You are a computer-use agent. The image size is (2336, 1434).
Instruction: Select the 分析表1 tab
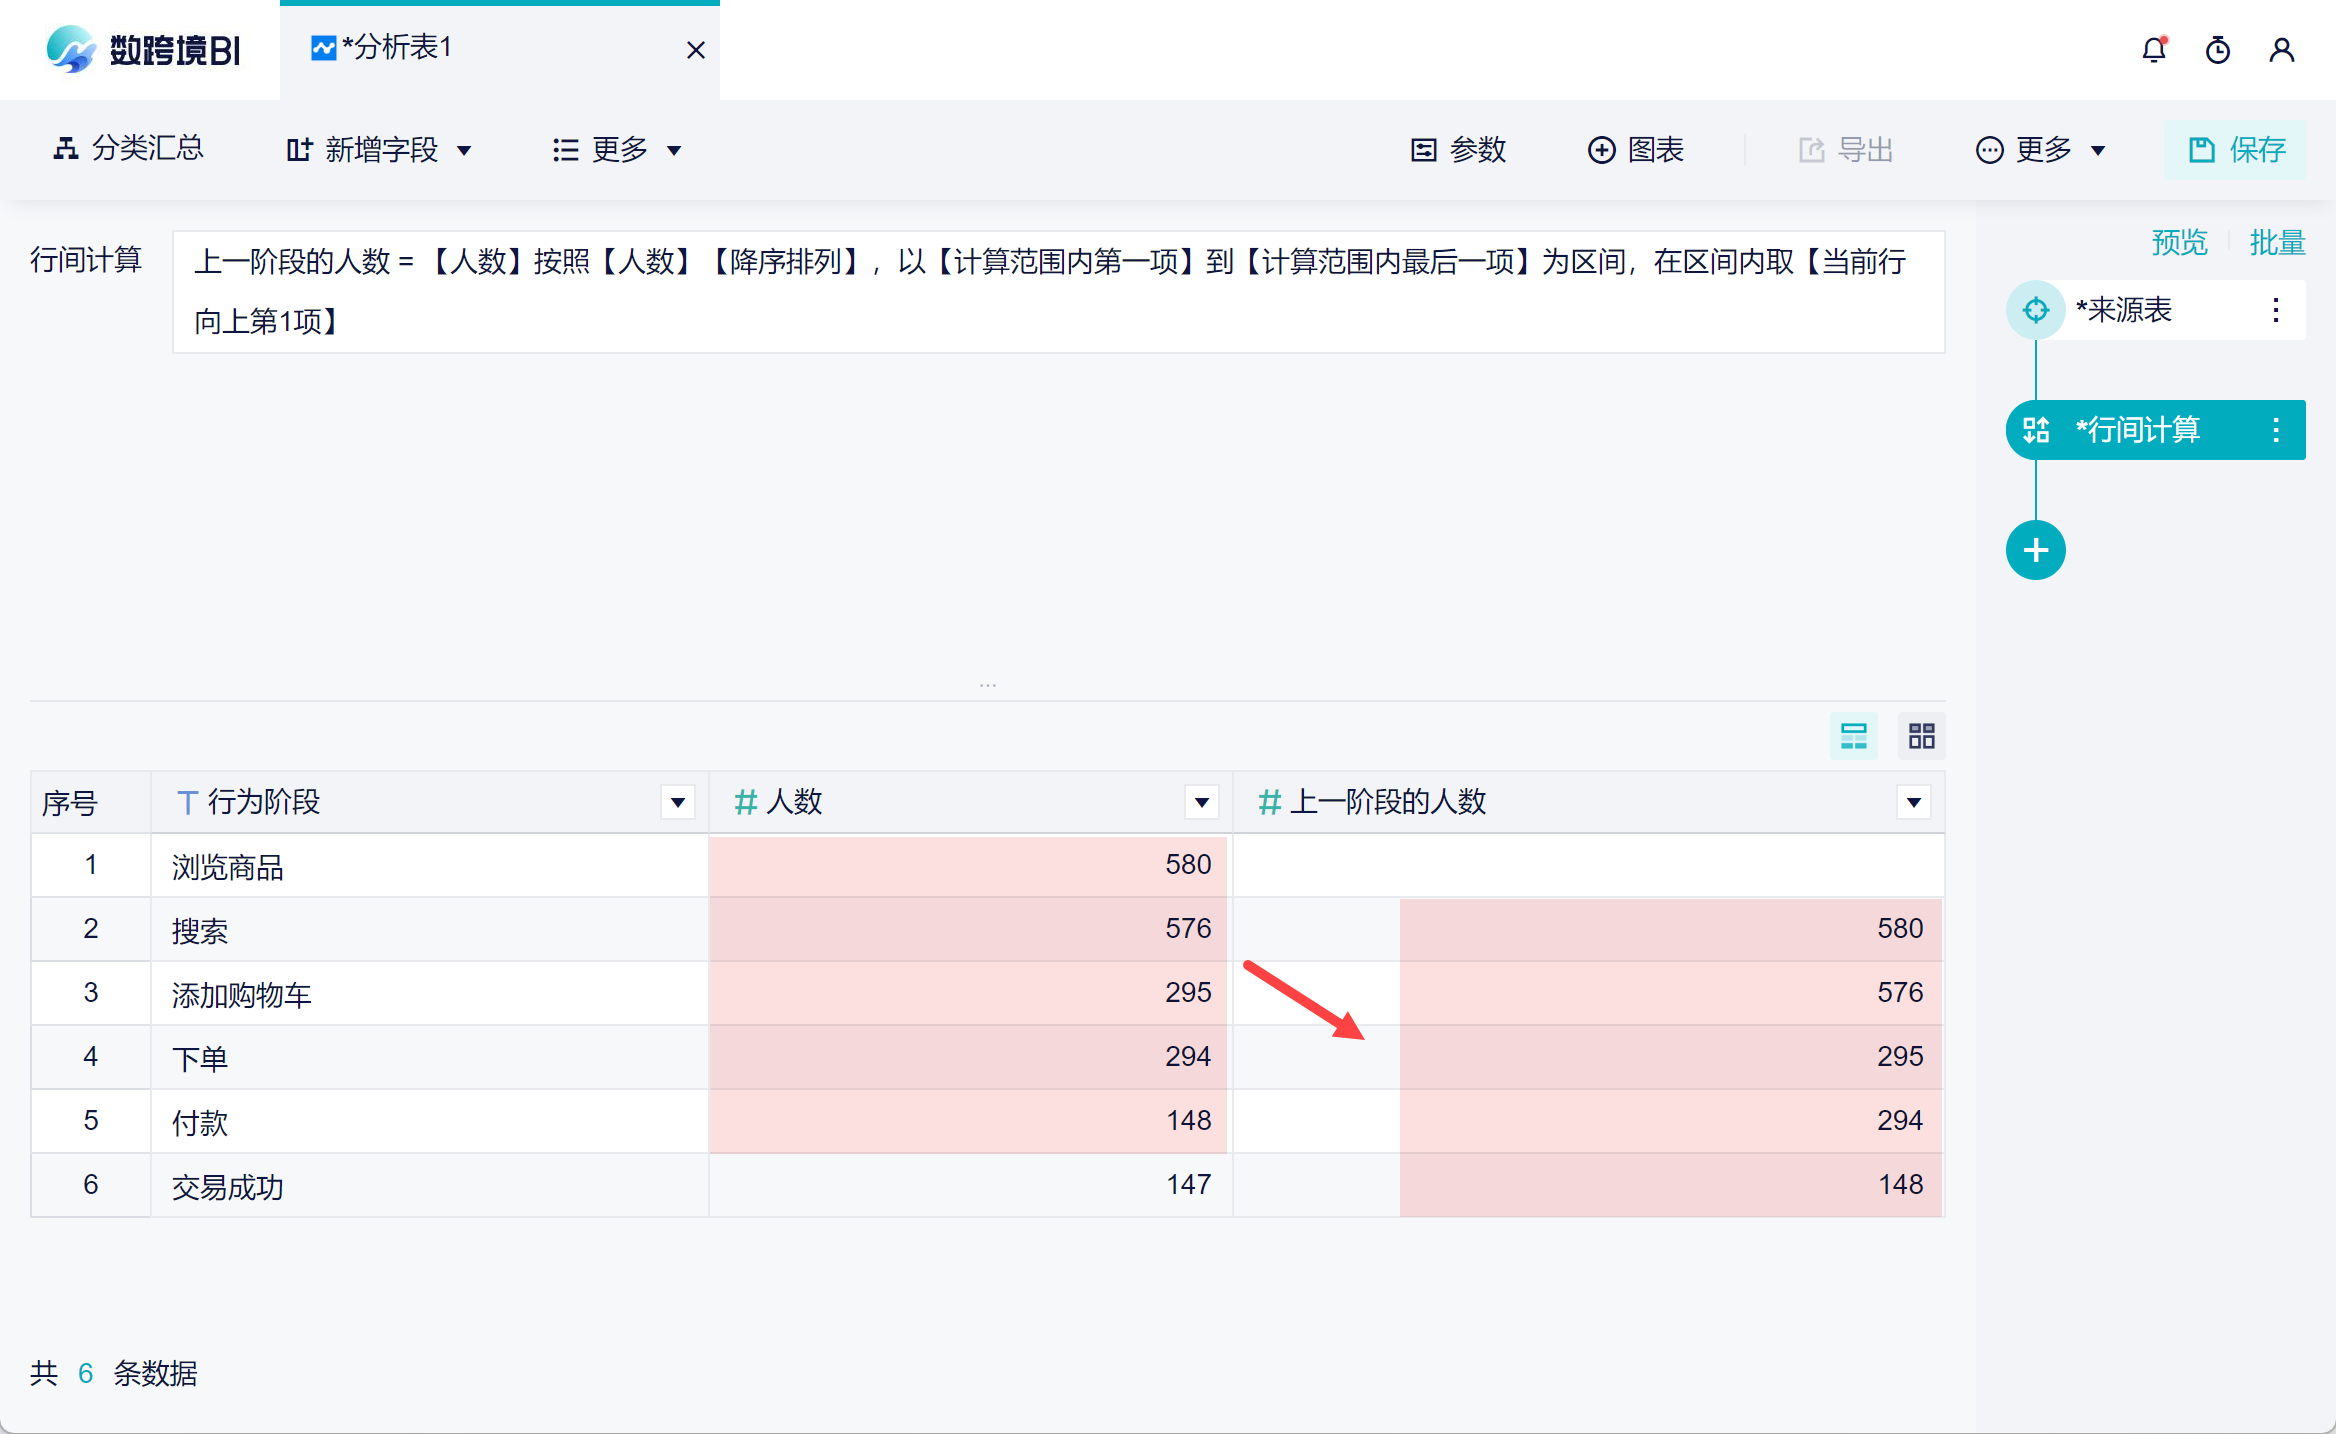[x=400, y=48]
